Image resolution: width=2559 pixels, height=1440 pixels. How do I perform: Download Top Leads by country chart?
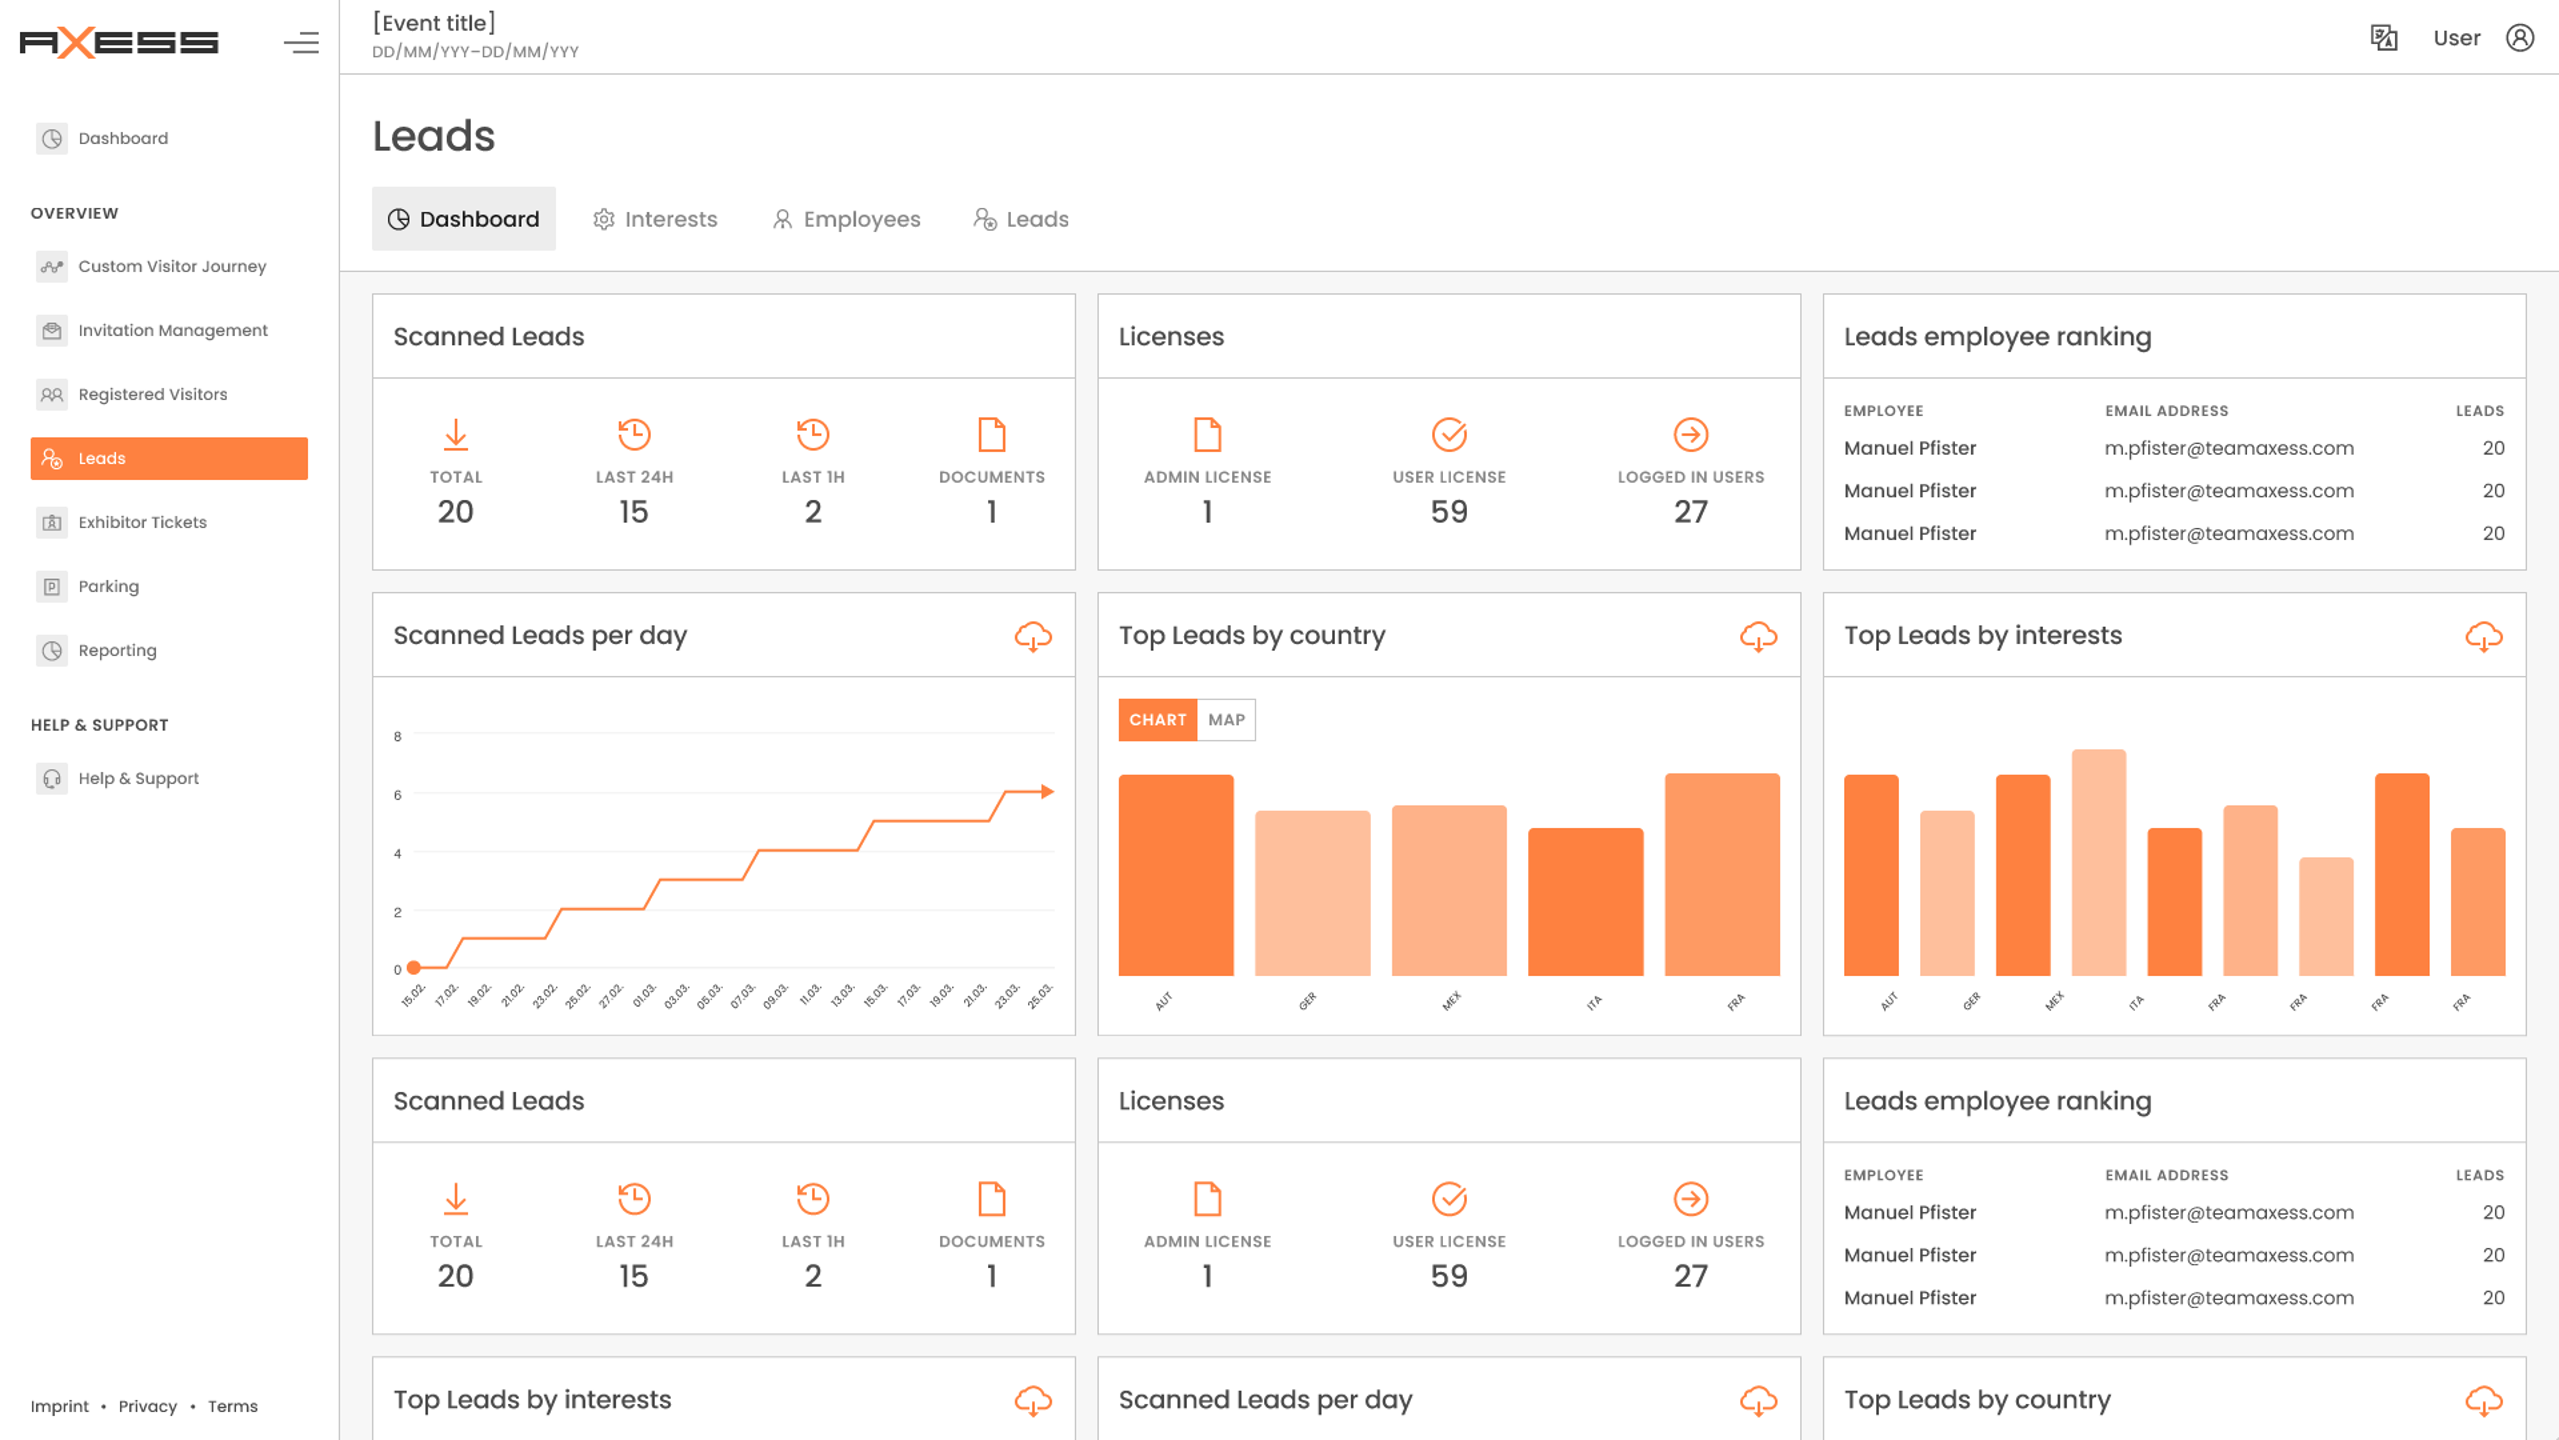(1757, 636)
